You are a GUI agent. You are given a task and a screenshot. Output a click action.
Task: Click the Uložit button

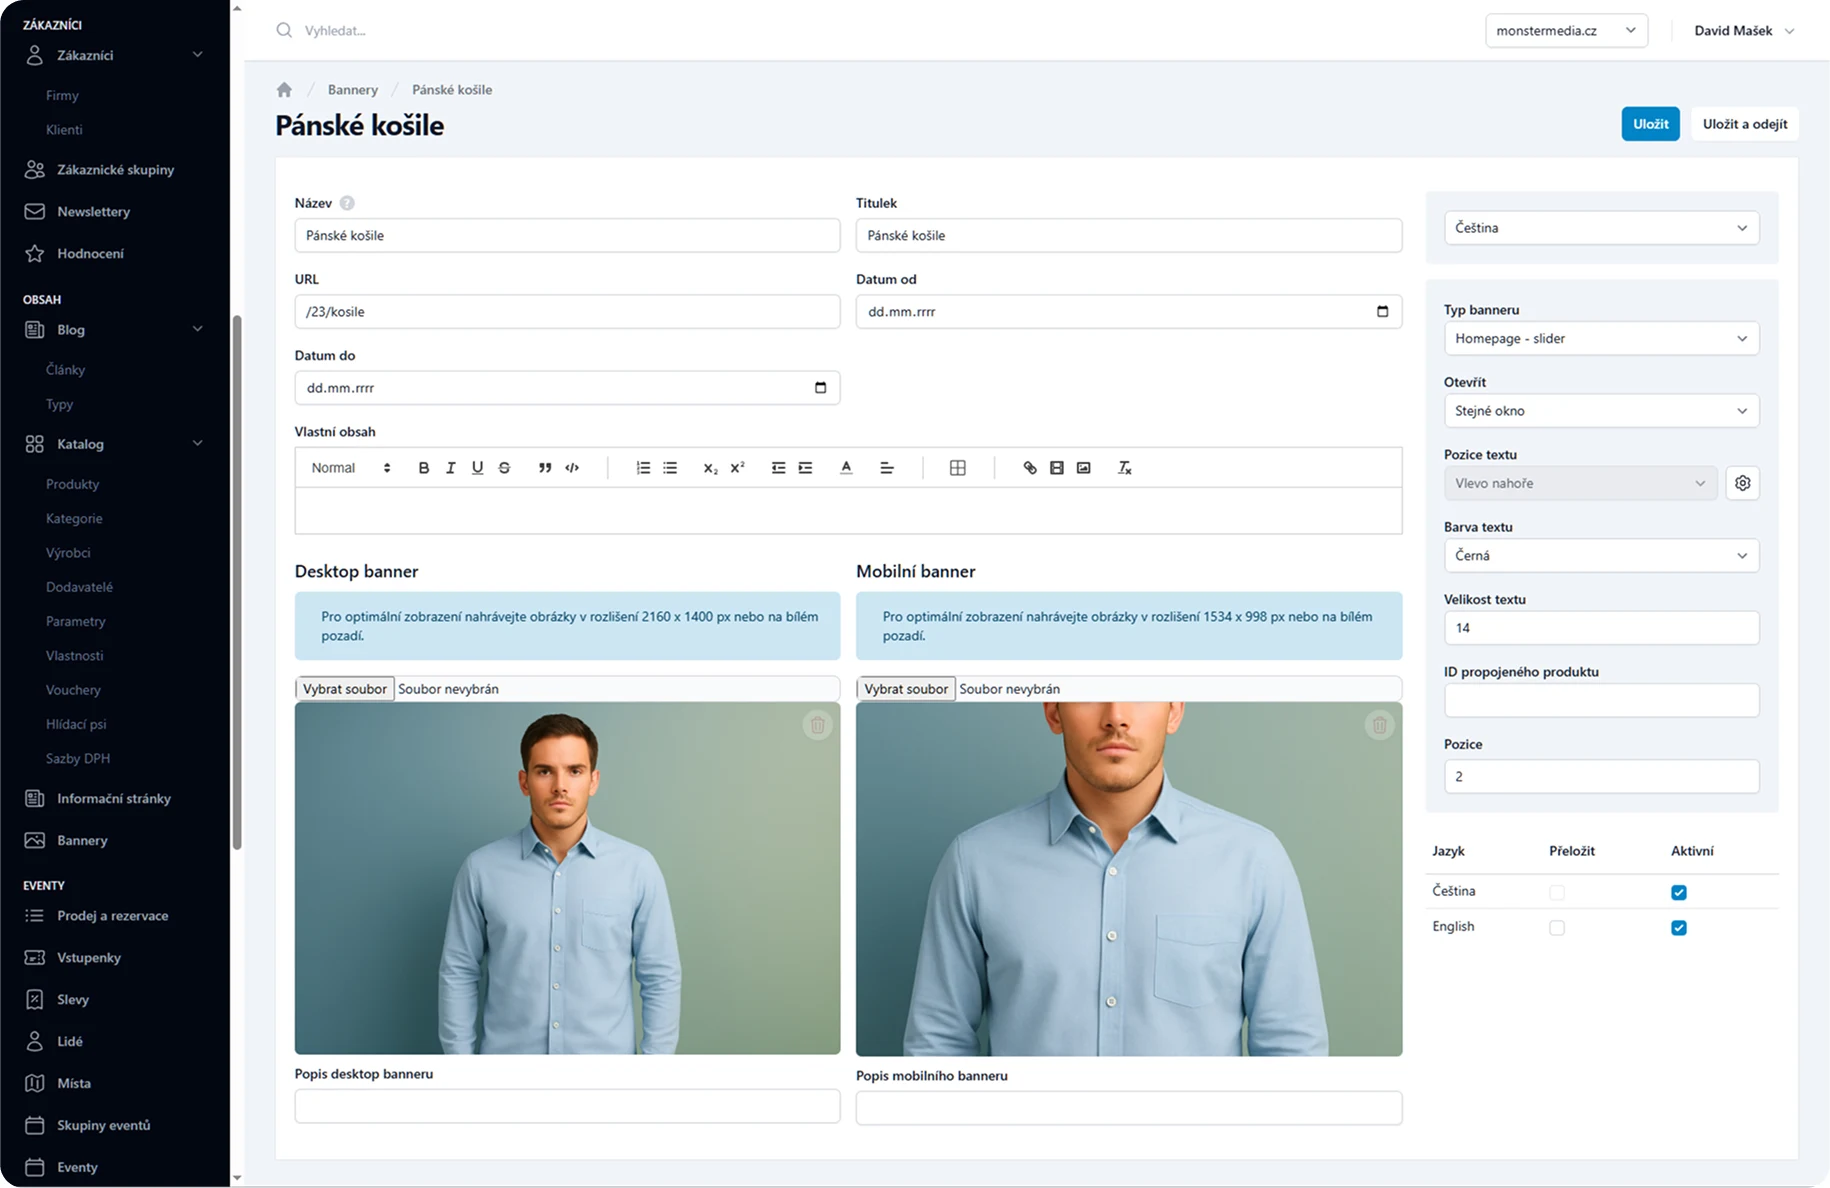1650,124
